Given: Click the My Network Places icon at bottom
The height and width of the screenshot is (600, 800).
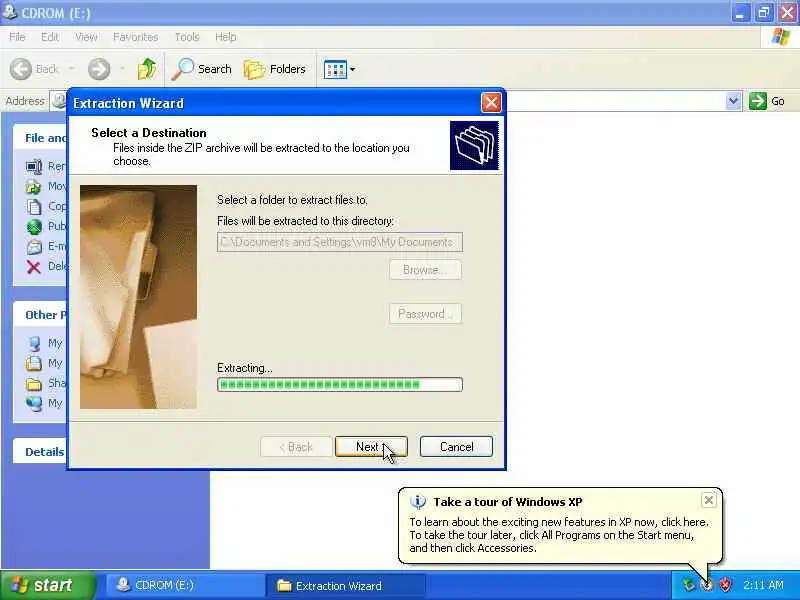Looking at the screenshot, I should 34,403.
